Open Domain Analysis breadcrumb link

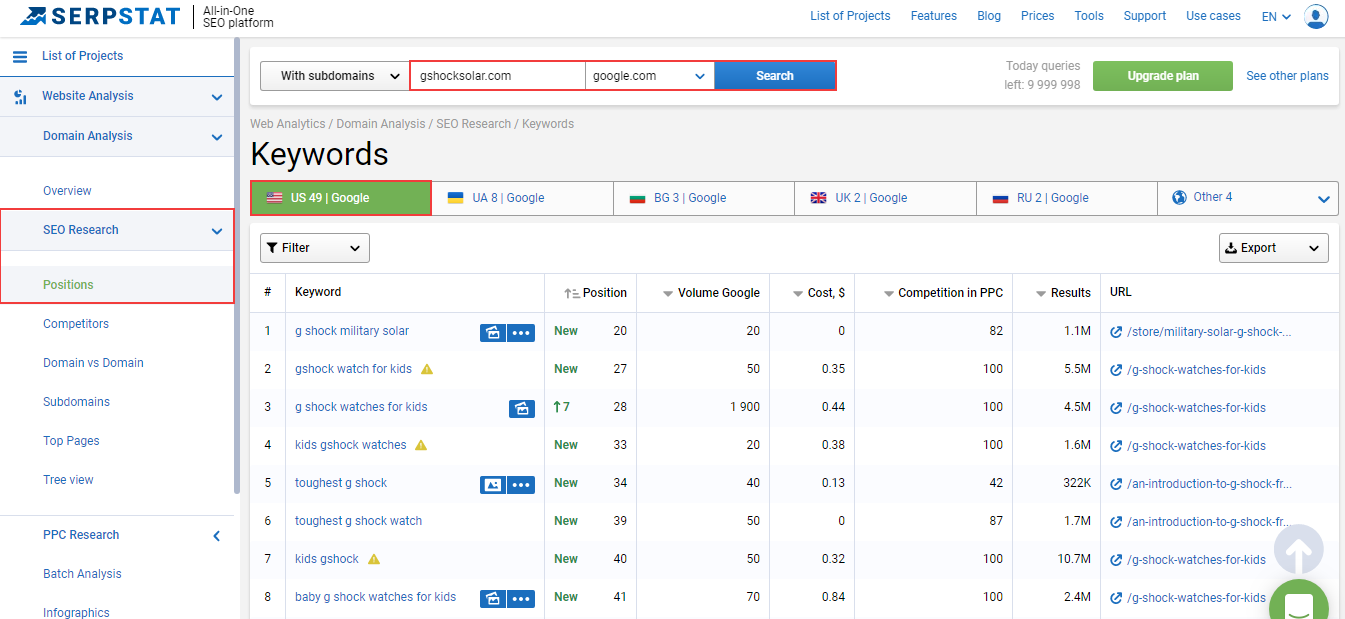pyautogui.click(x=381, y=124)
